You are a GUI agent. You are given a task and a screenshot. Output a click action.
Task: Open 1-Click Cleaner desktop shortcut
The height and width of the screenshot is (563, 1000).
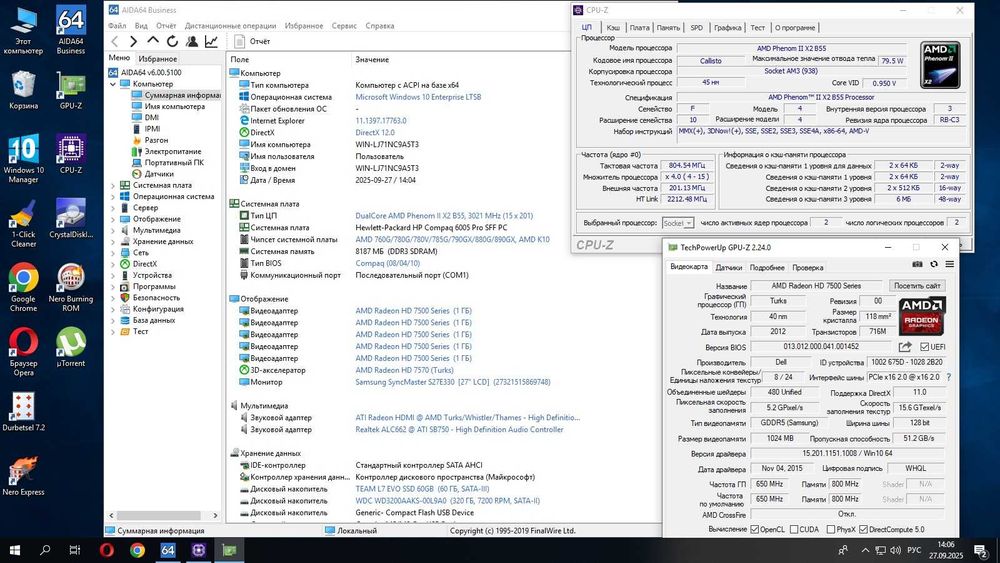24,223
